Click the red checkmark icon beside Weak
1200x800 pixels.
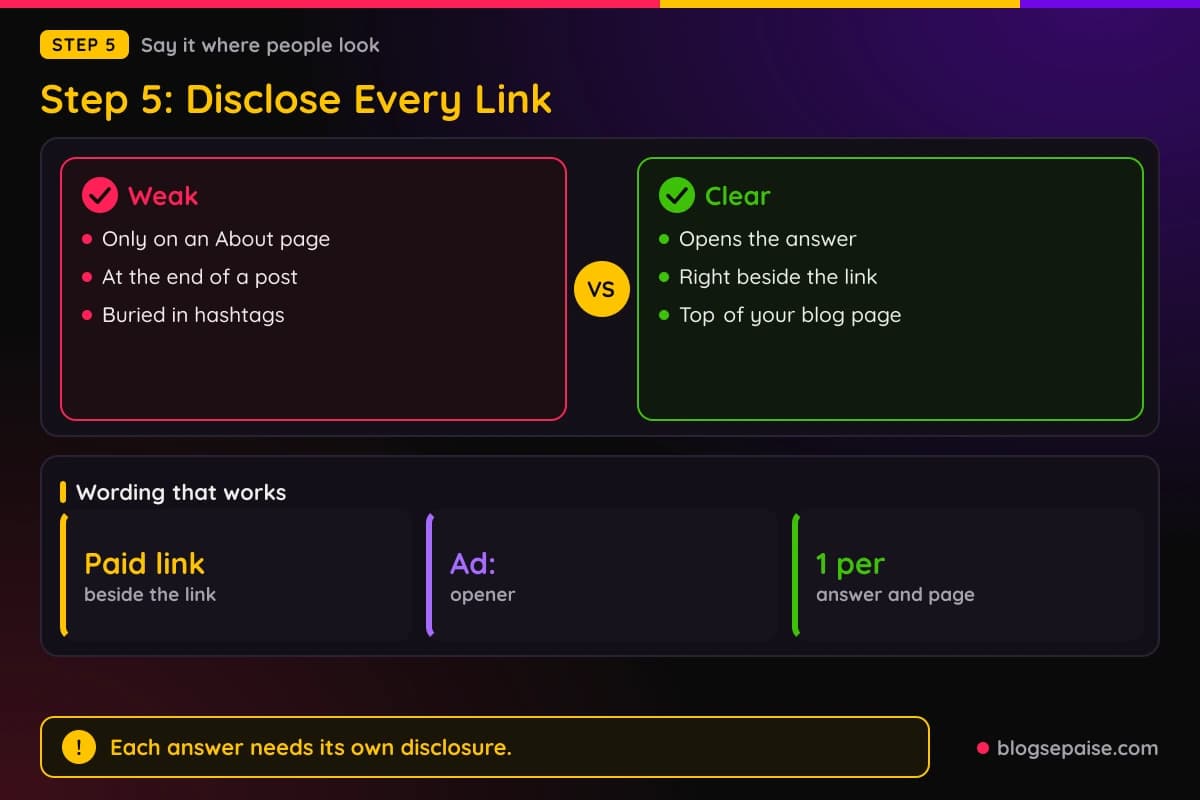tap(99, 196)
